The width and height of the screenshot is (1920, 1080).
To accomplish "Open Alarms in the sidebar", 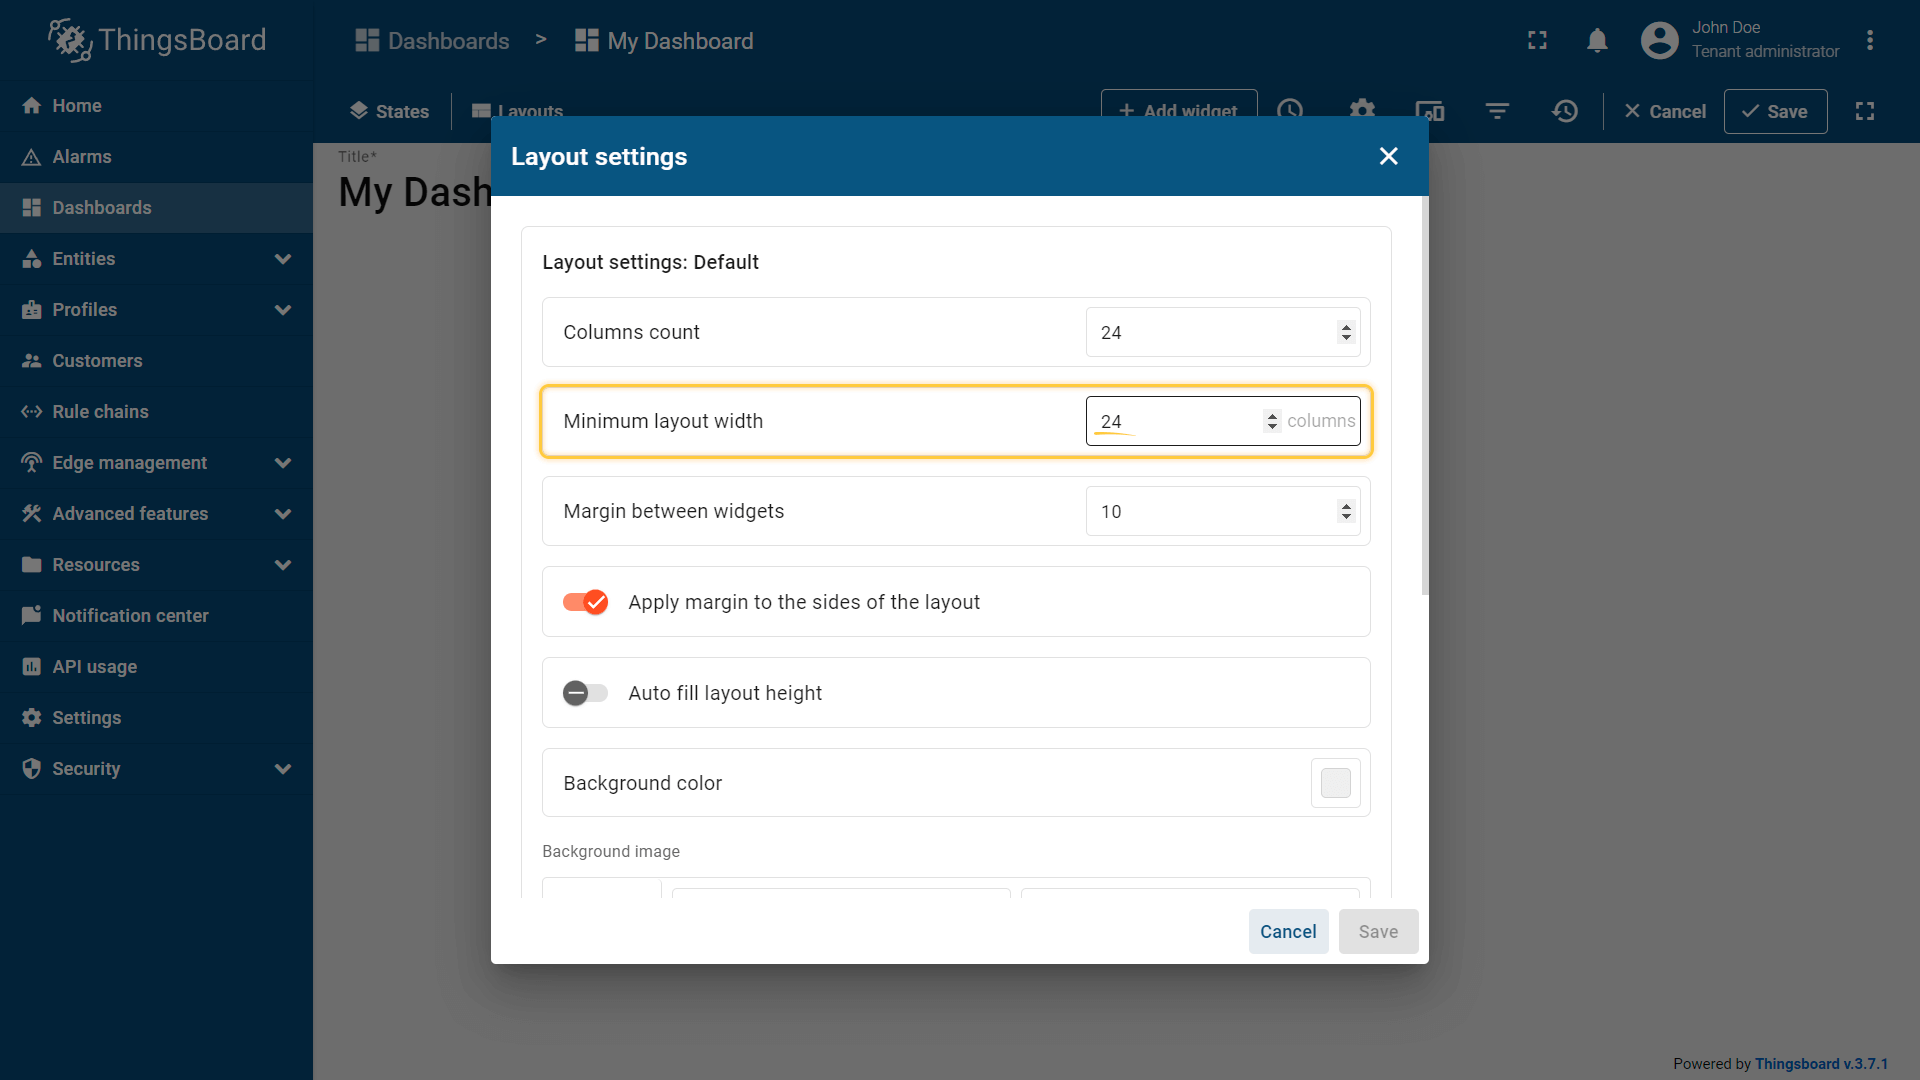I will point(82,157).
